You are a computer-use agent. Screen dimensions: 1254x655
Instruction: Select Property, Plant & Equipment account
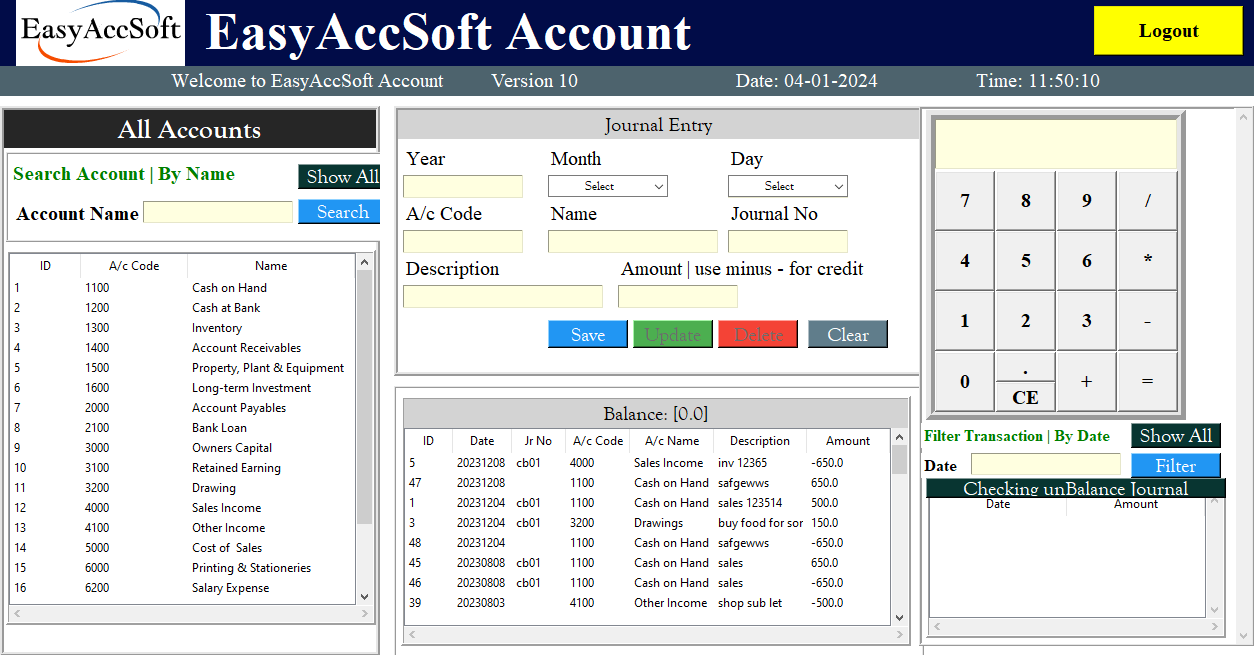click(x=183, y=368)
